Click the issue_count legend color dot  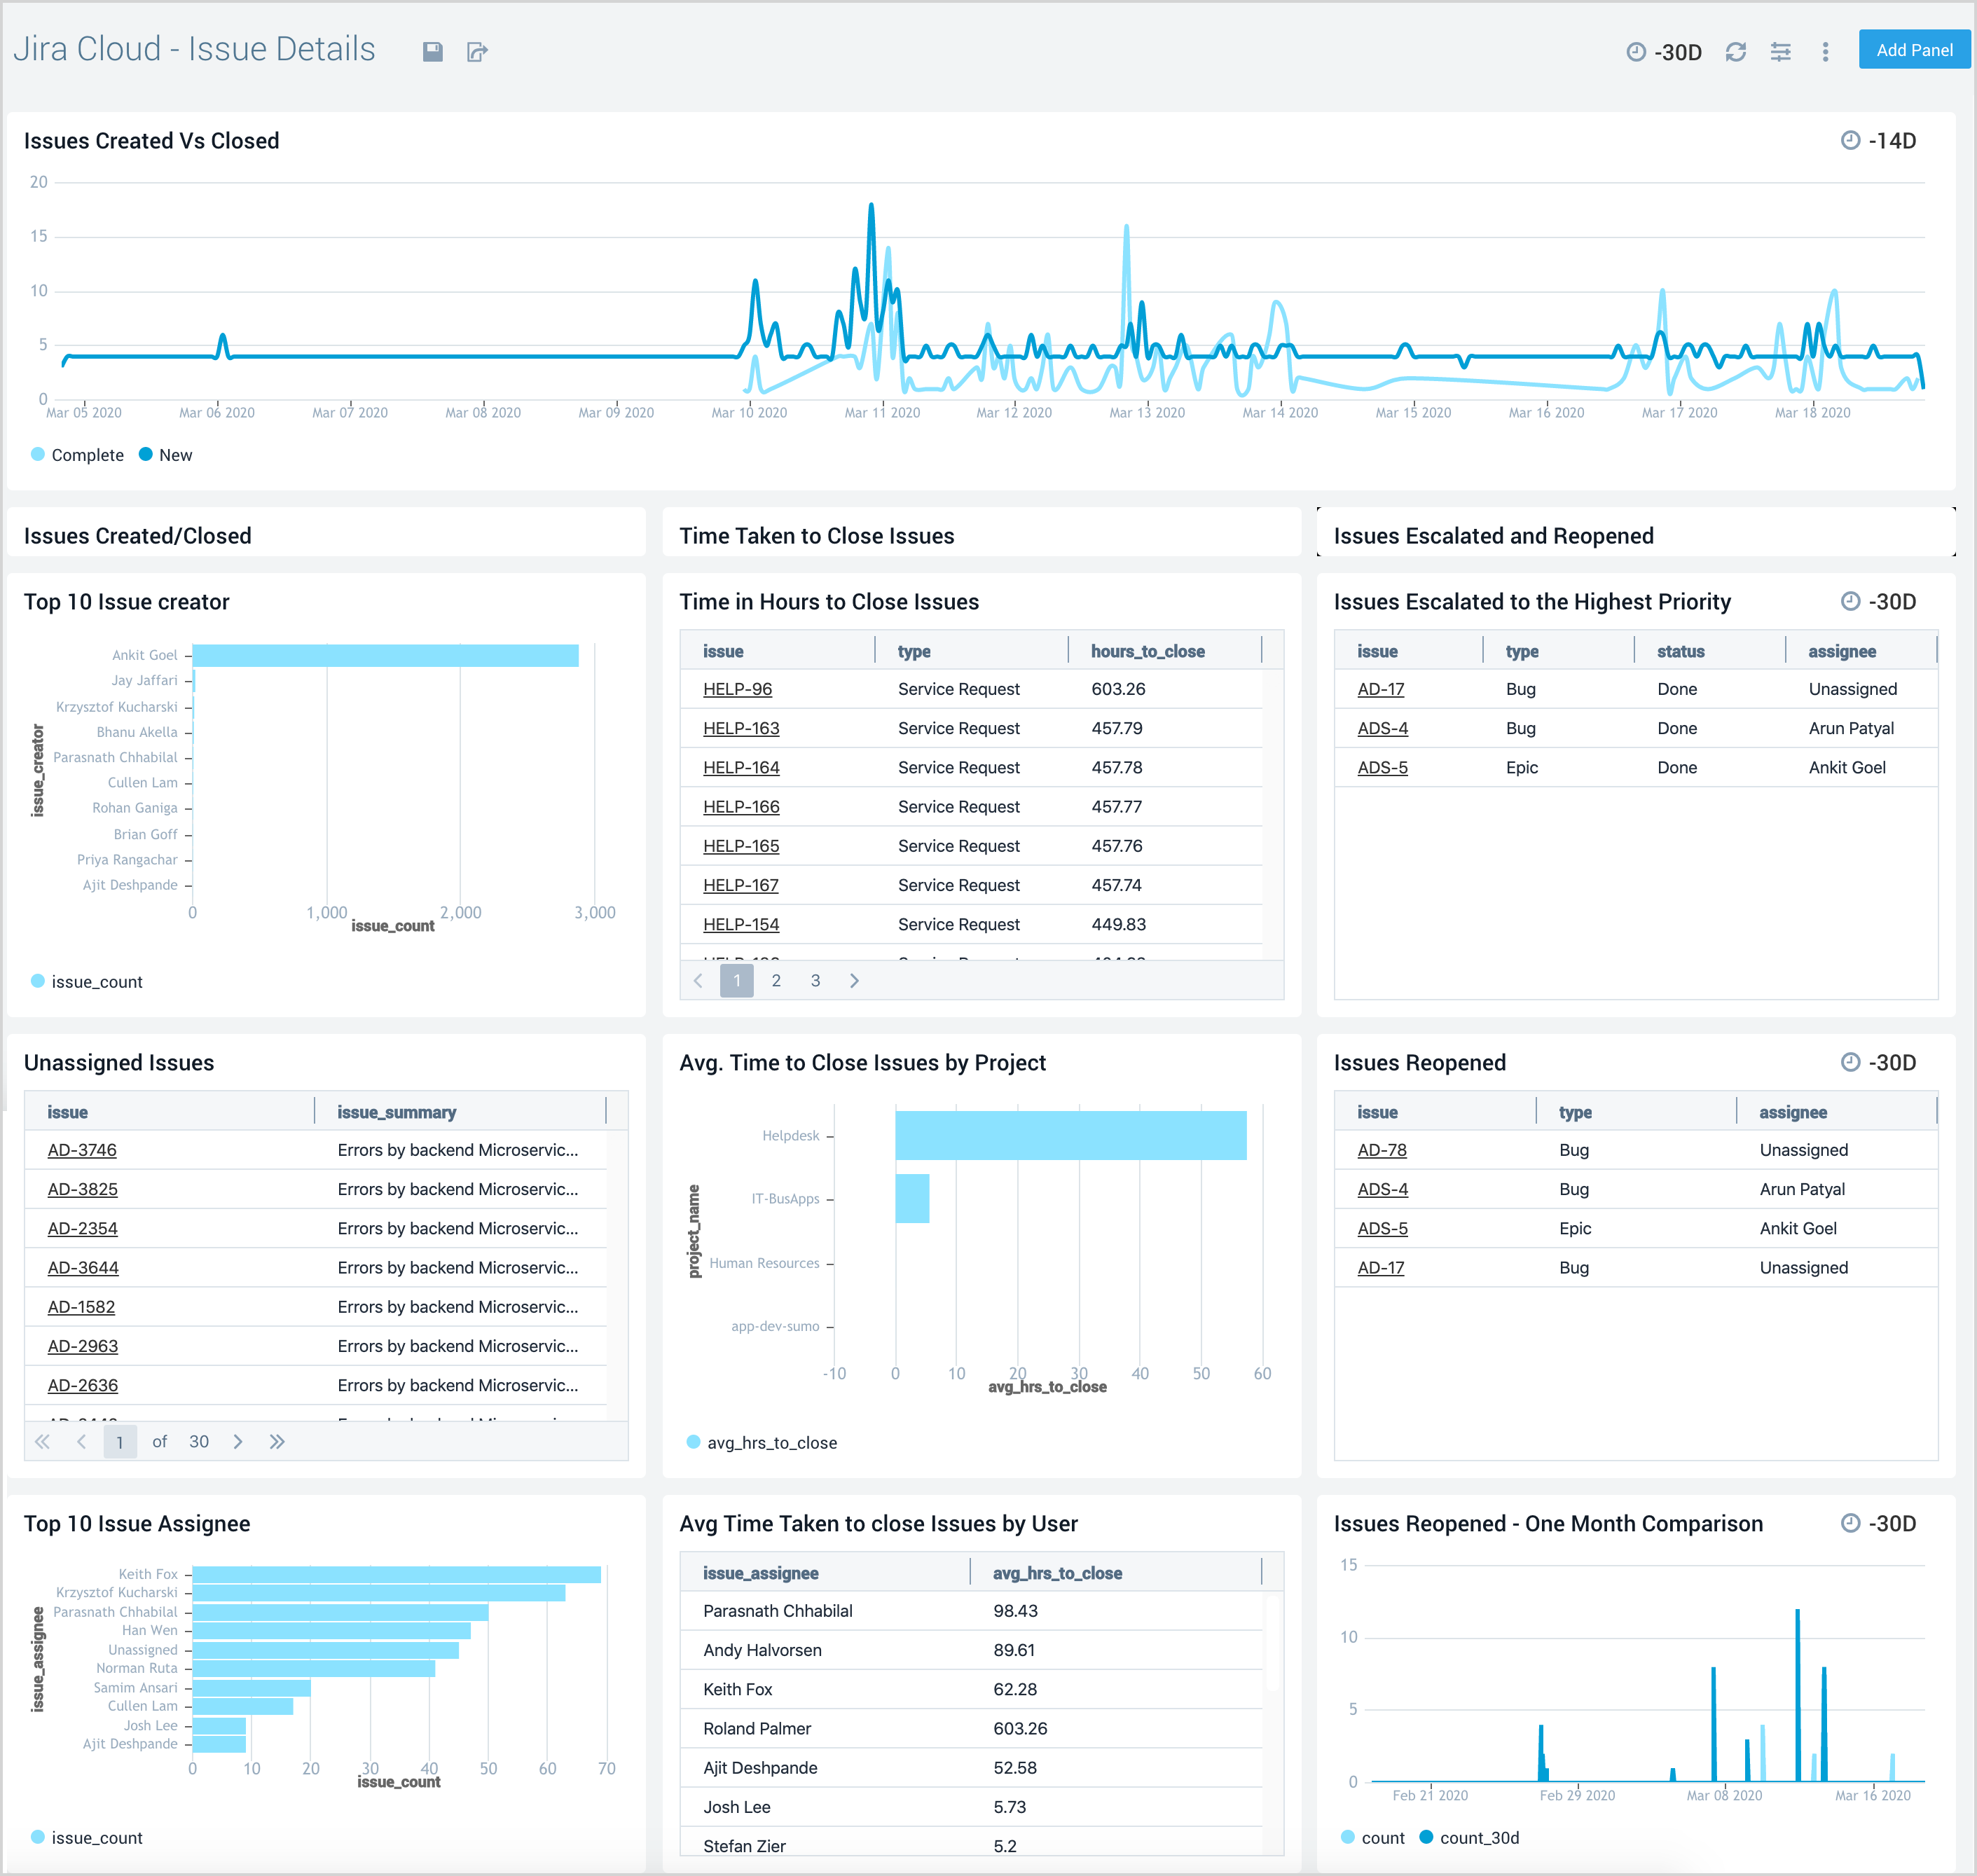point(38,981)
